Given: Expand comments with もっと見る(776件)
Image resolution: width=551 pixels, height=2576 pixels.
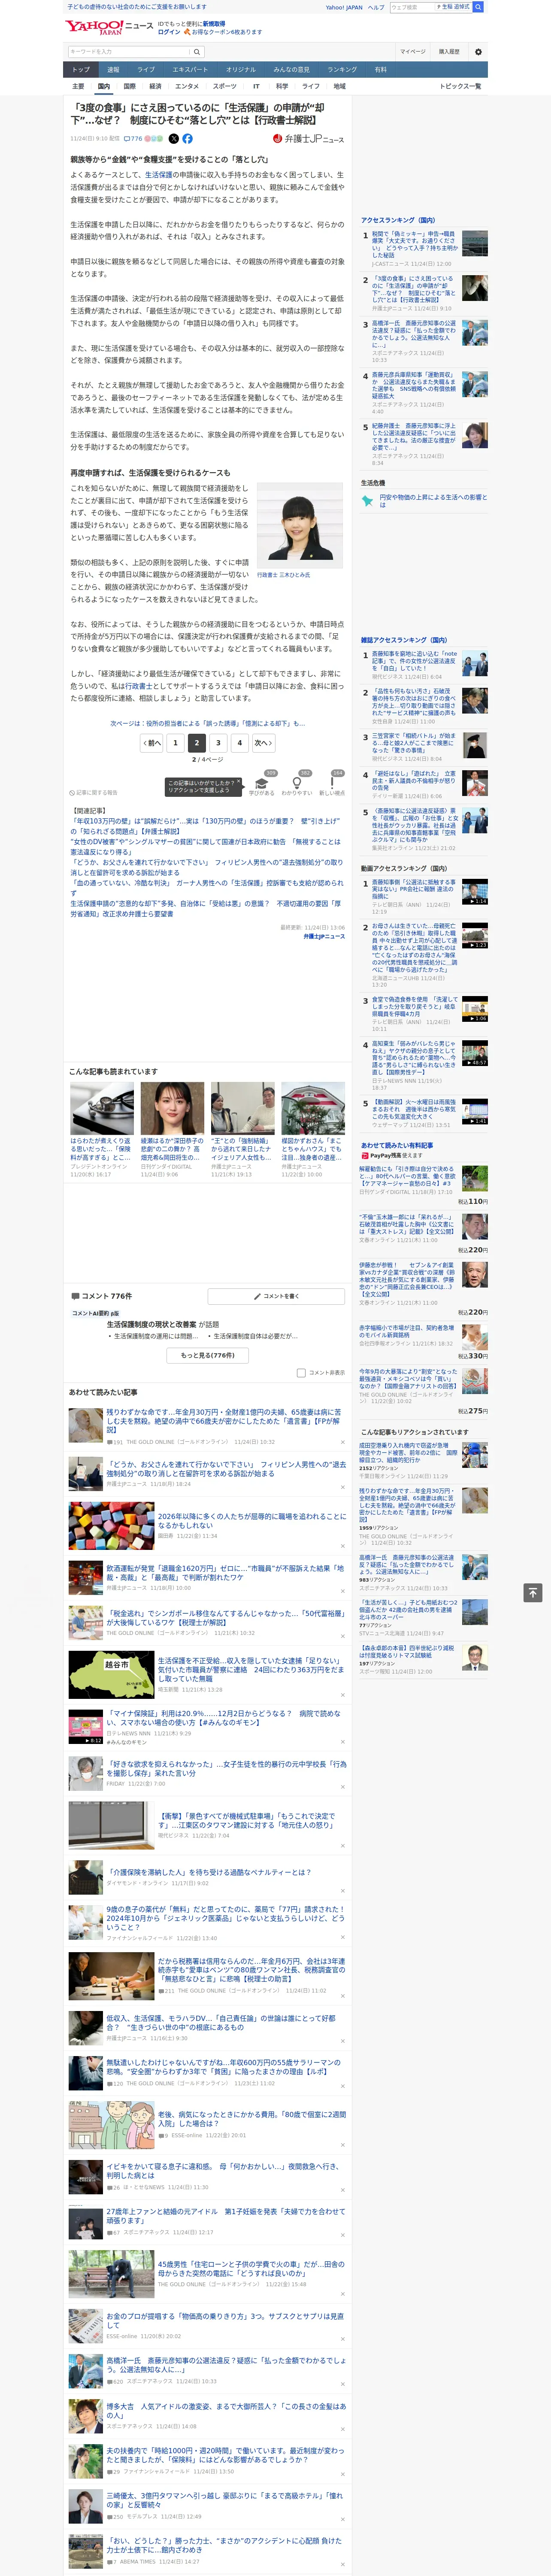Looking at the screenshot, I should [x=208, y=1355].
